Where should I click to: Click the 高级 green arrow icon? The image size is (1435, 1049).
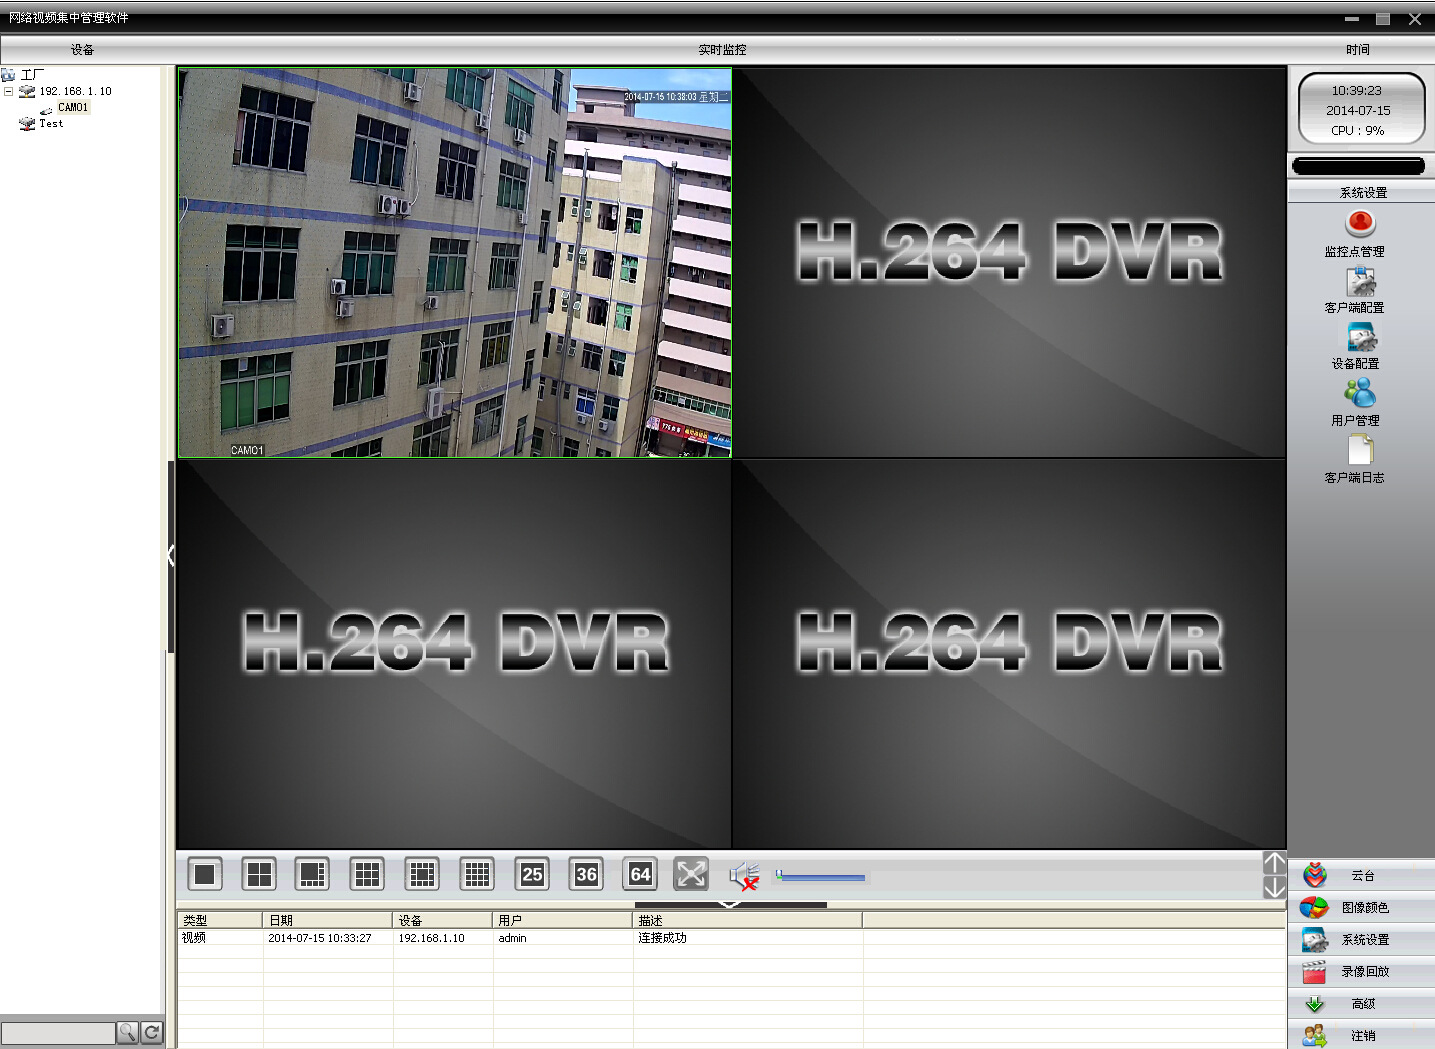tap(1315, 1004)
